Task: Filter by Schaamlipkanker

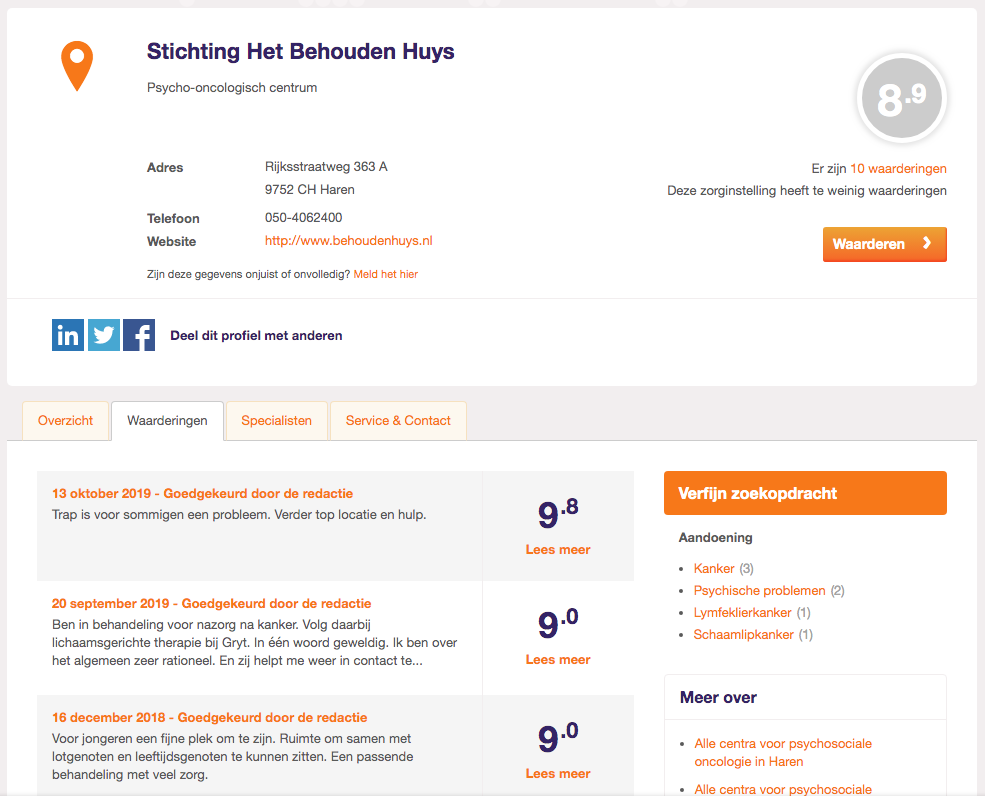Action: click(x=743, y=635)
